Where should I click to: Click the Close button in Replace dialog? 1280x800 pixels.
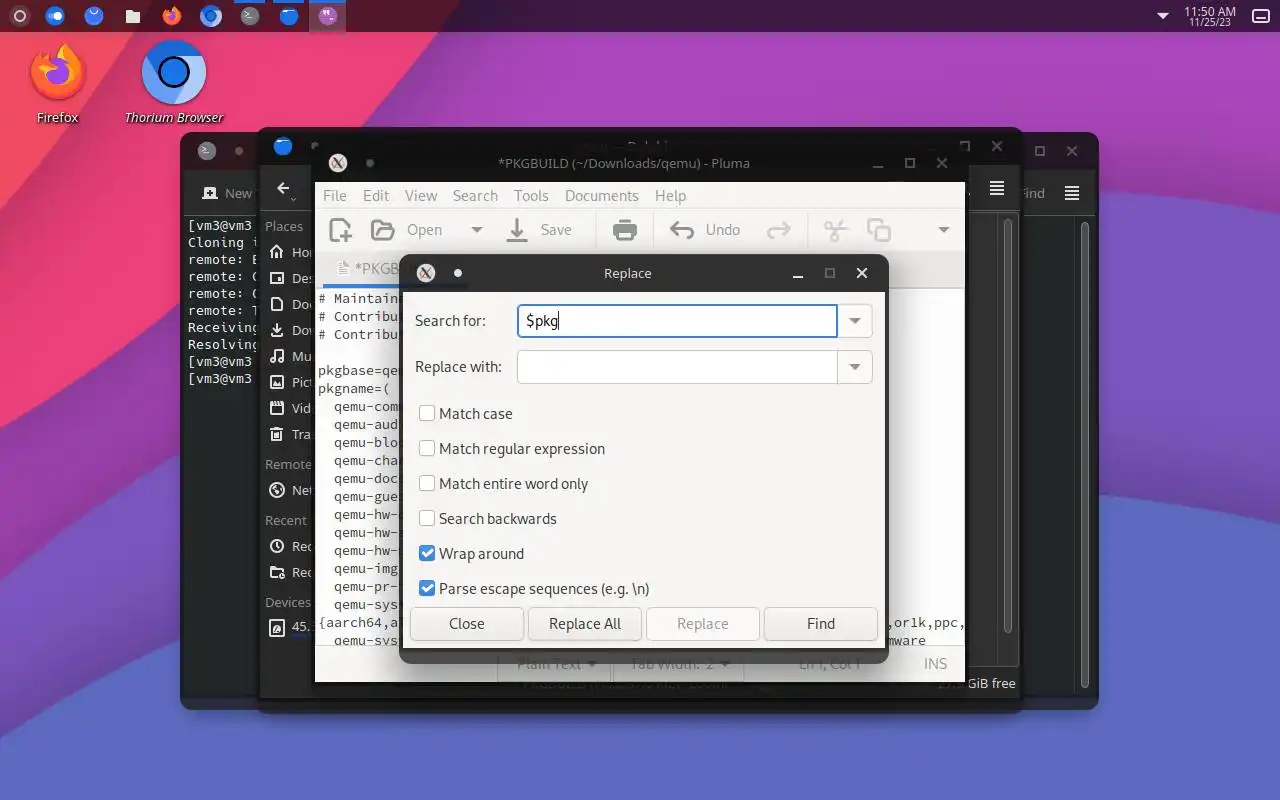point(467,624)
